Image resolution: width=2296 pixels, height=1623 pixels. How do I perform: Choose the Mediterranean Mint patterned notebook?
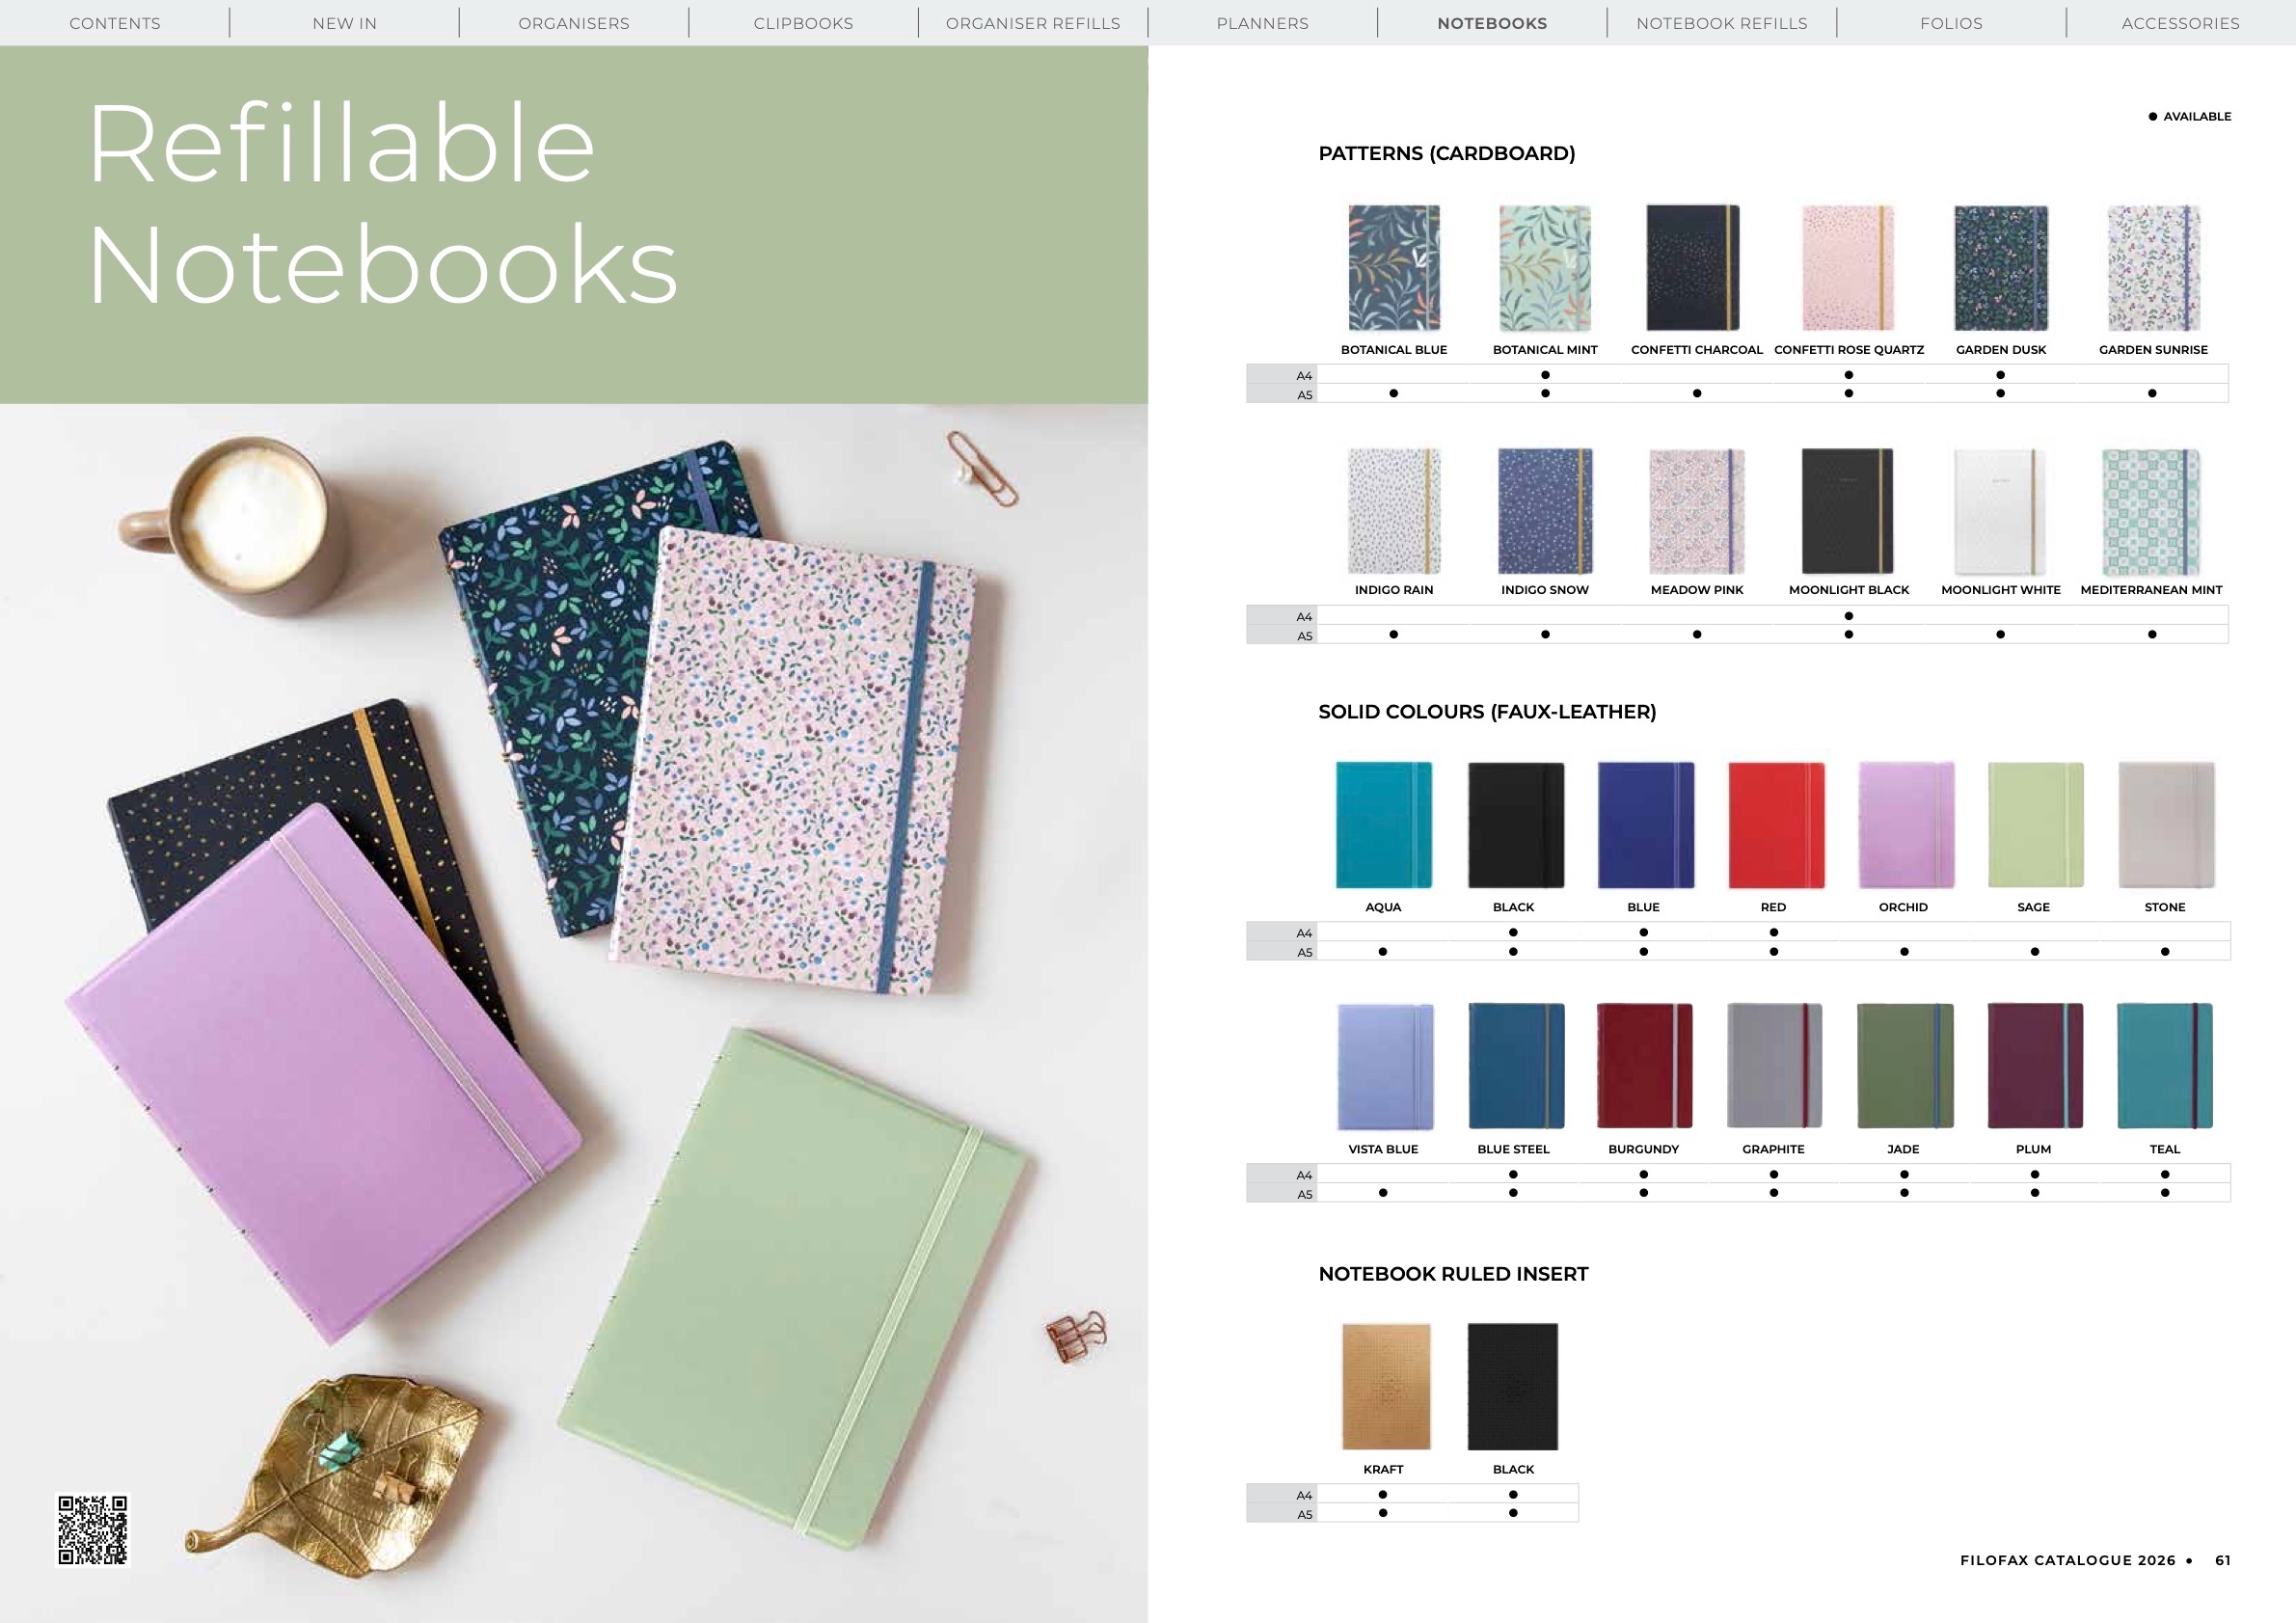(2151, 511)
